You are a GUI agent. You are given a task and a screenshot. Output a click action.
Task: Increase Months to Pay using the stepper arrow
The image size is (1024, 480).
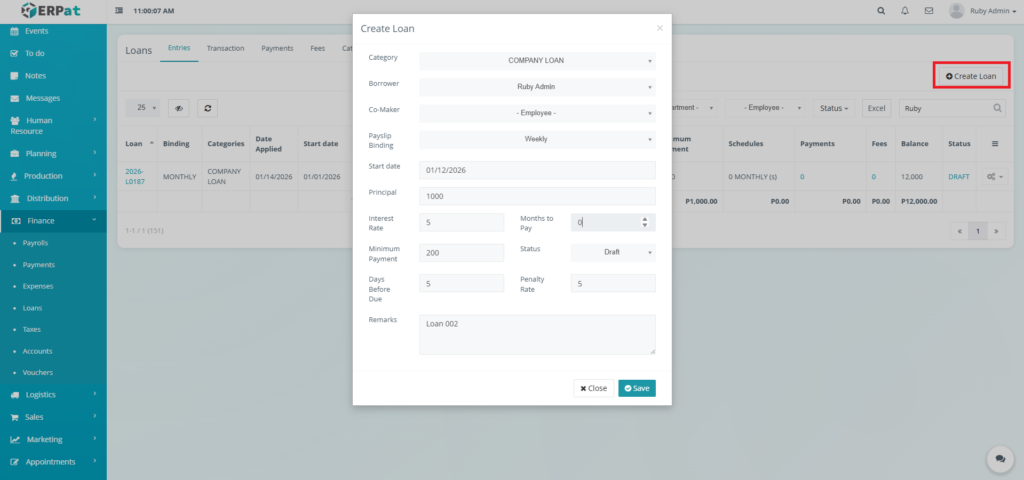pos(645,219)
